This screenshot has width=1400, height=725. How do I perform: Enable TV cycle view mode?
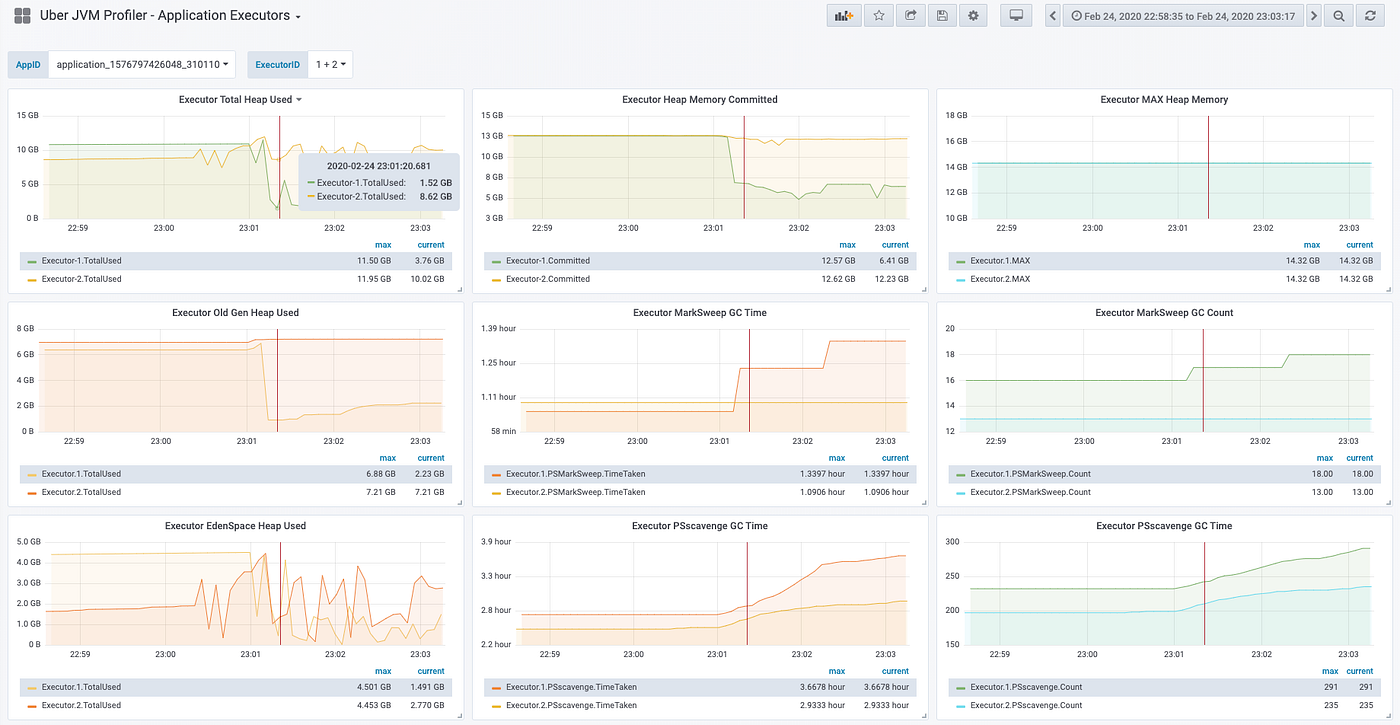point(1015,15)
